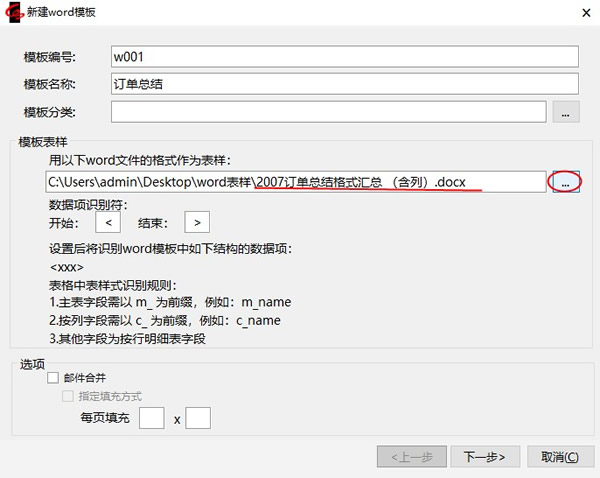The height and width of the screenshot is (478, 600).
Task: Browse for a Word sample file
Action: click(565, 182)
